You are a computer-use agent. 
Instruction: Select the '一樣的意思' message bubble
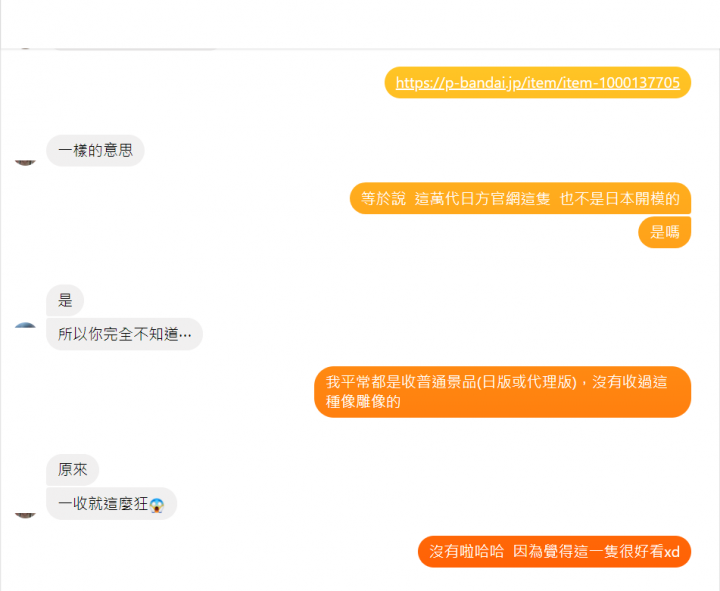point(96,151)
